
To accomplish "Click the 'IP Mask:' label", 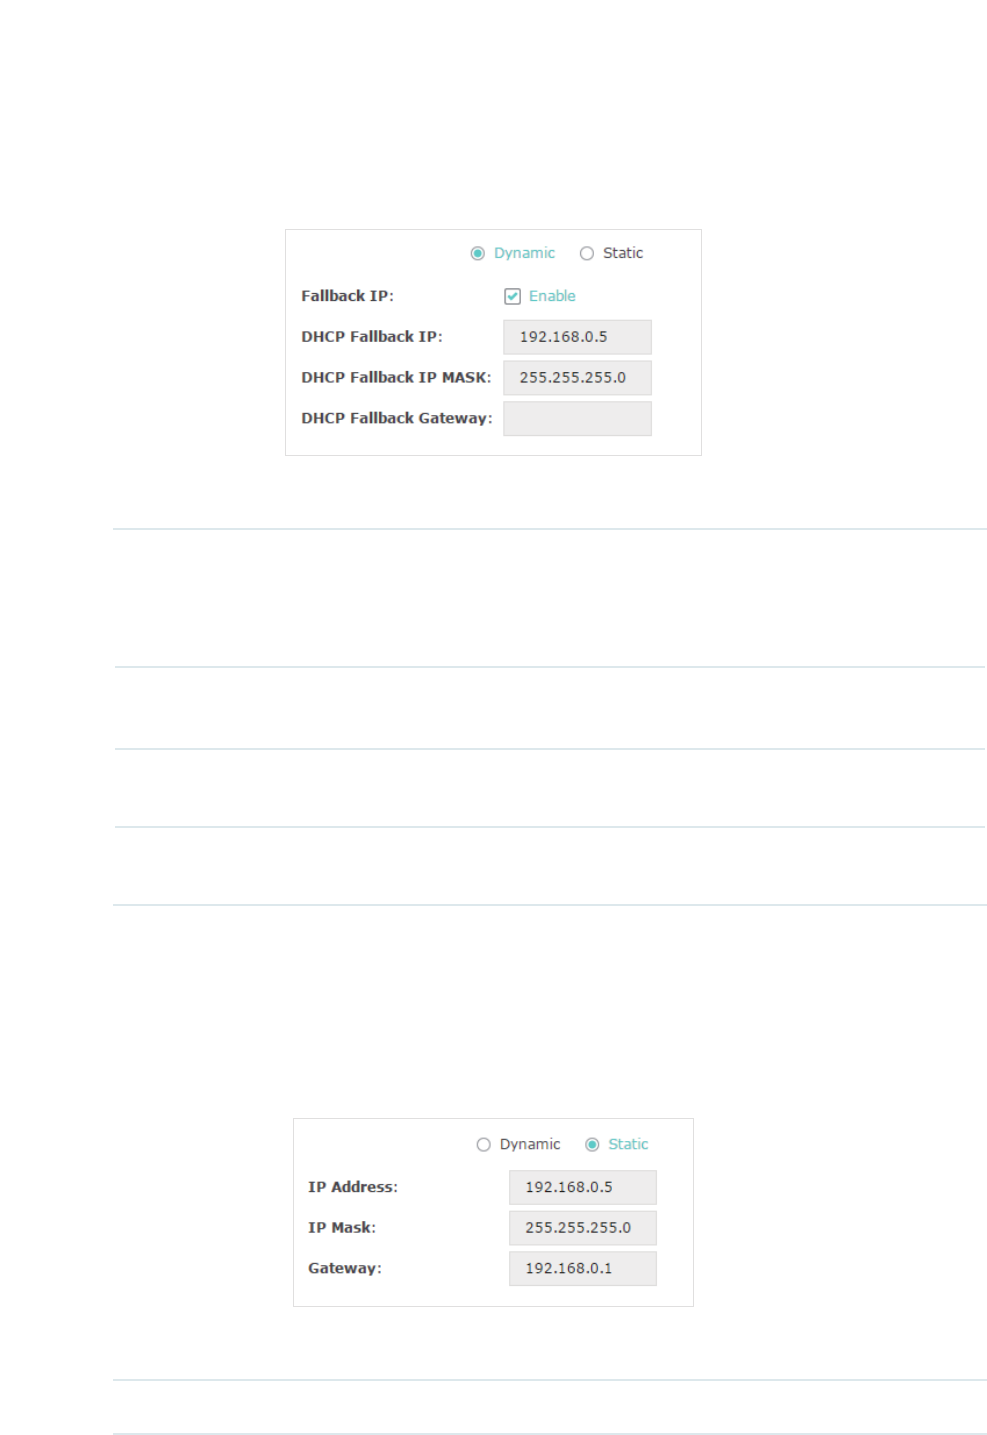I will (x=342, y=1228).
